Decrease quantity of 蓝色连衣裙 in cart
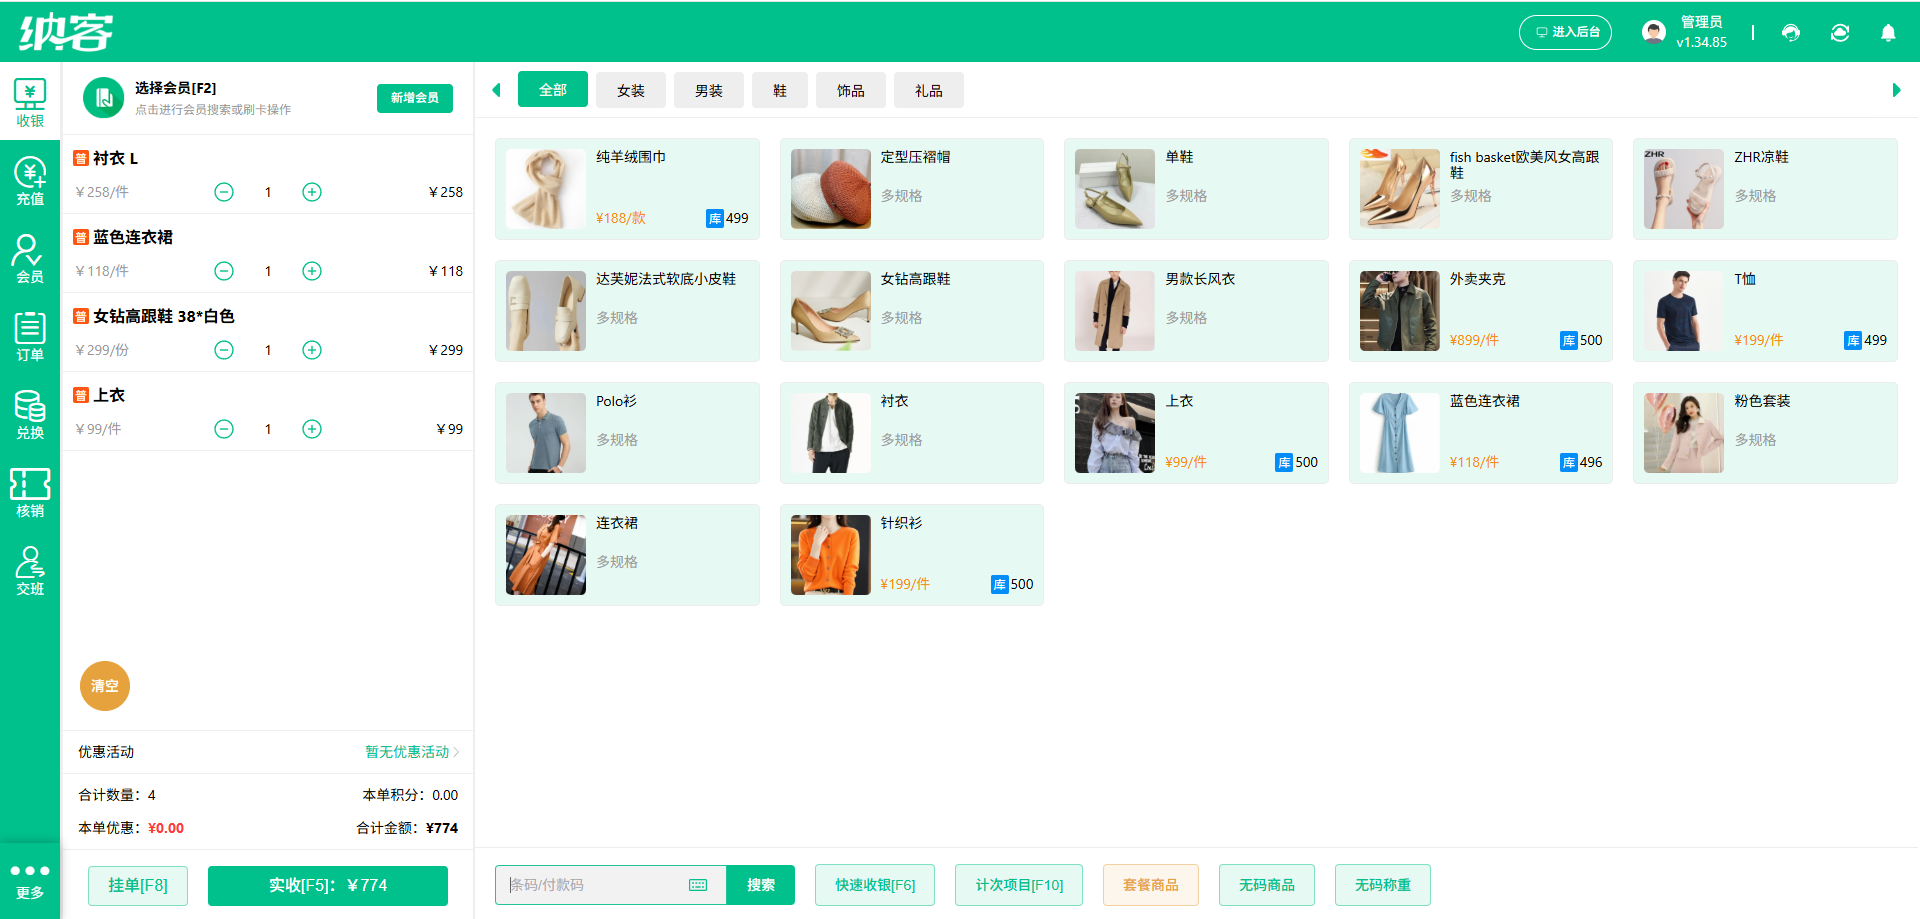The width and height of the screenshot is (1920, 919). tap(224, 271)
